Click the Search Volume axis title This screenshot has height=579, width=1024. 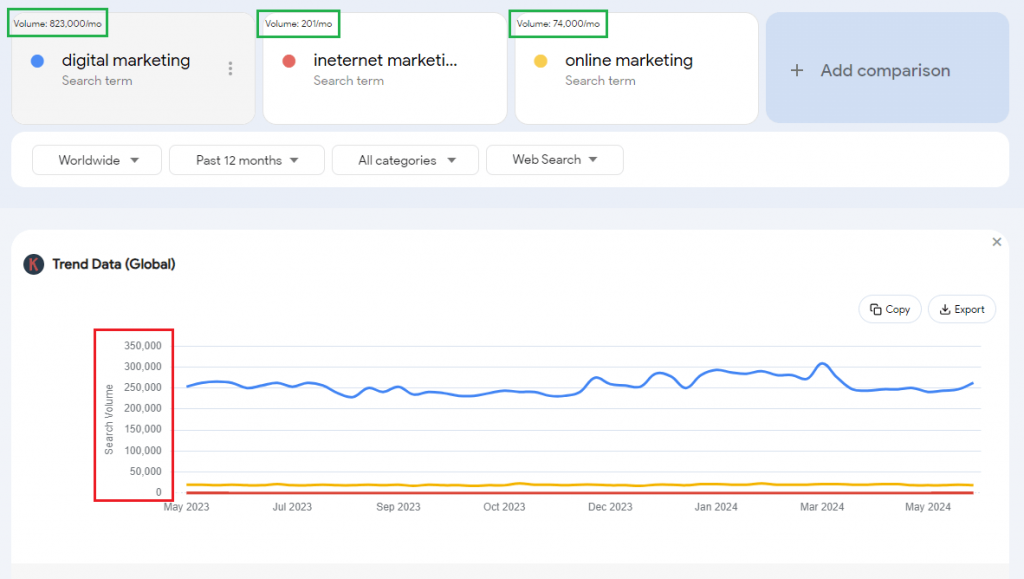click(x=109, y=419)
